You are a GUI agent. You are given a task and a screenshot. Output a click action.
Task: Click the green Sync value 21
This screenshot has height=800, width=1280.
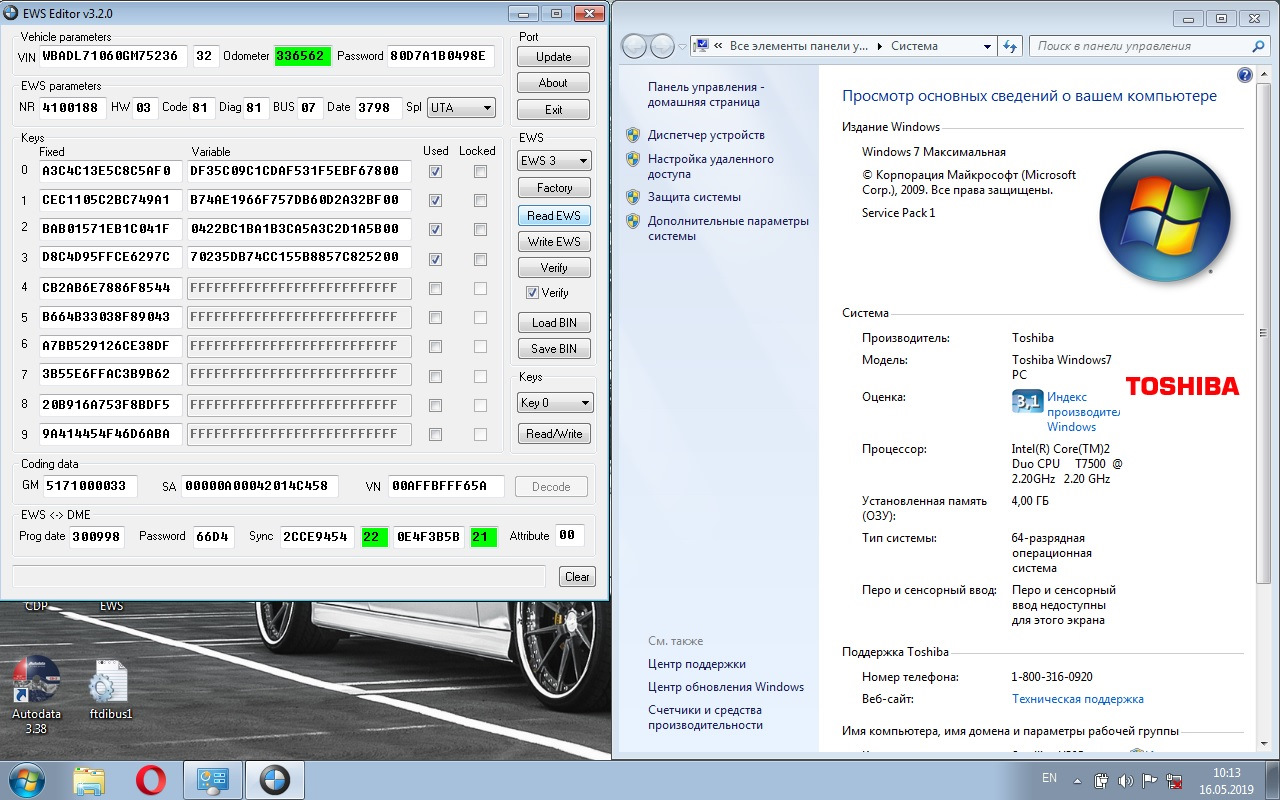pyautogui.click(x=483, y=537)
